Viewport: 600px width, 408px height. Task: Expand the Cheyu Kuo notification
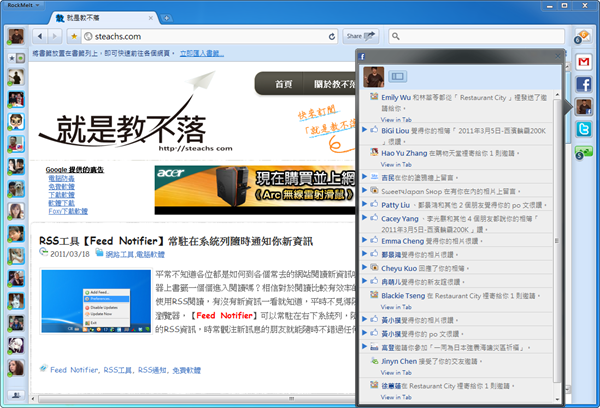click(x=365, y=267)
